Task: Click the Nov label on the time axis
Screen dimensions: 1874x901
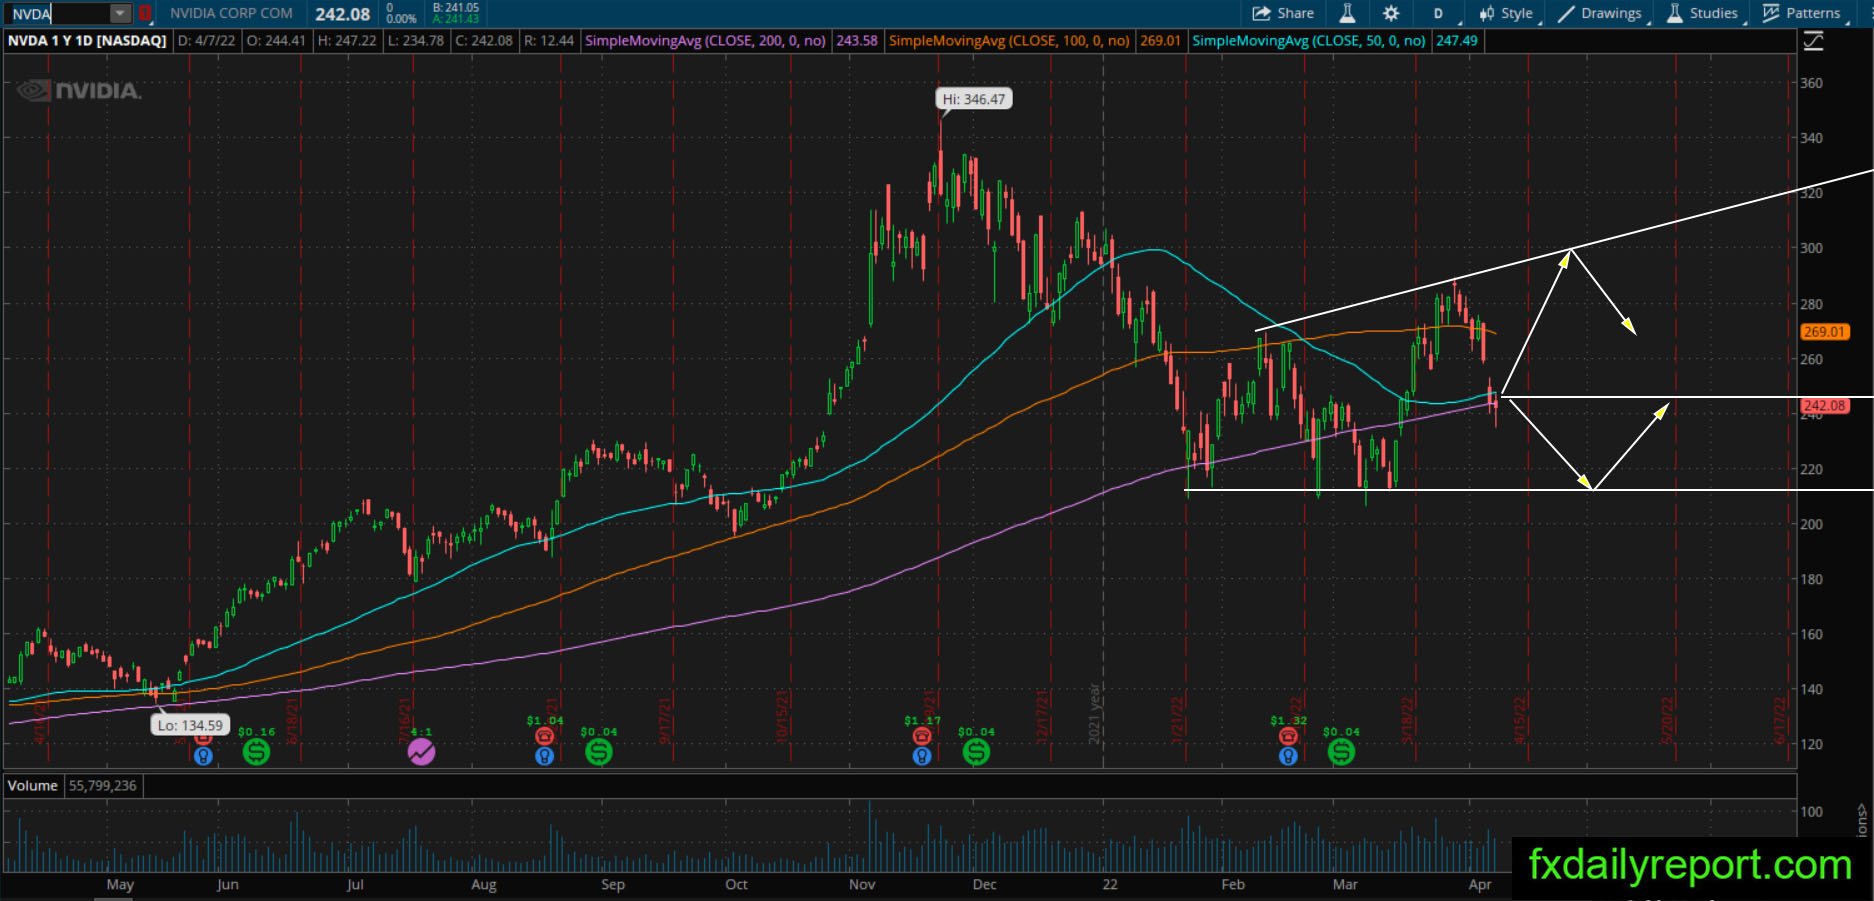Action: pyautogui.click(x=862, y=884)
